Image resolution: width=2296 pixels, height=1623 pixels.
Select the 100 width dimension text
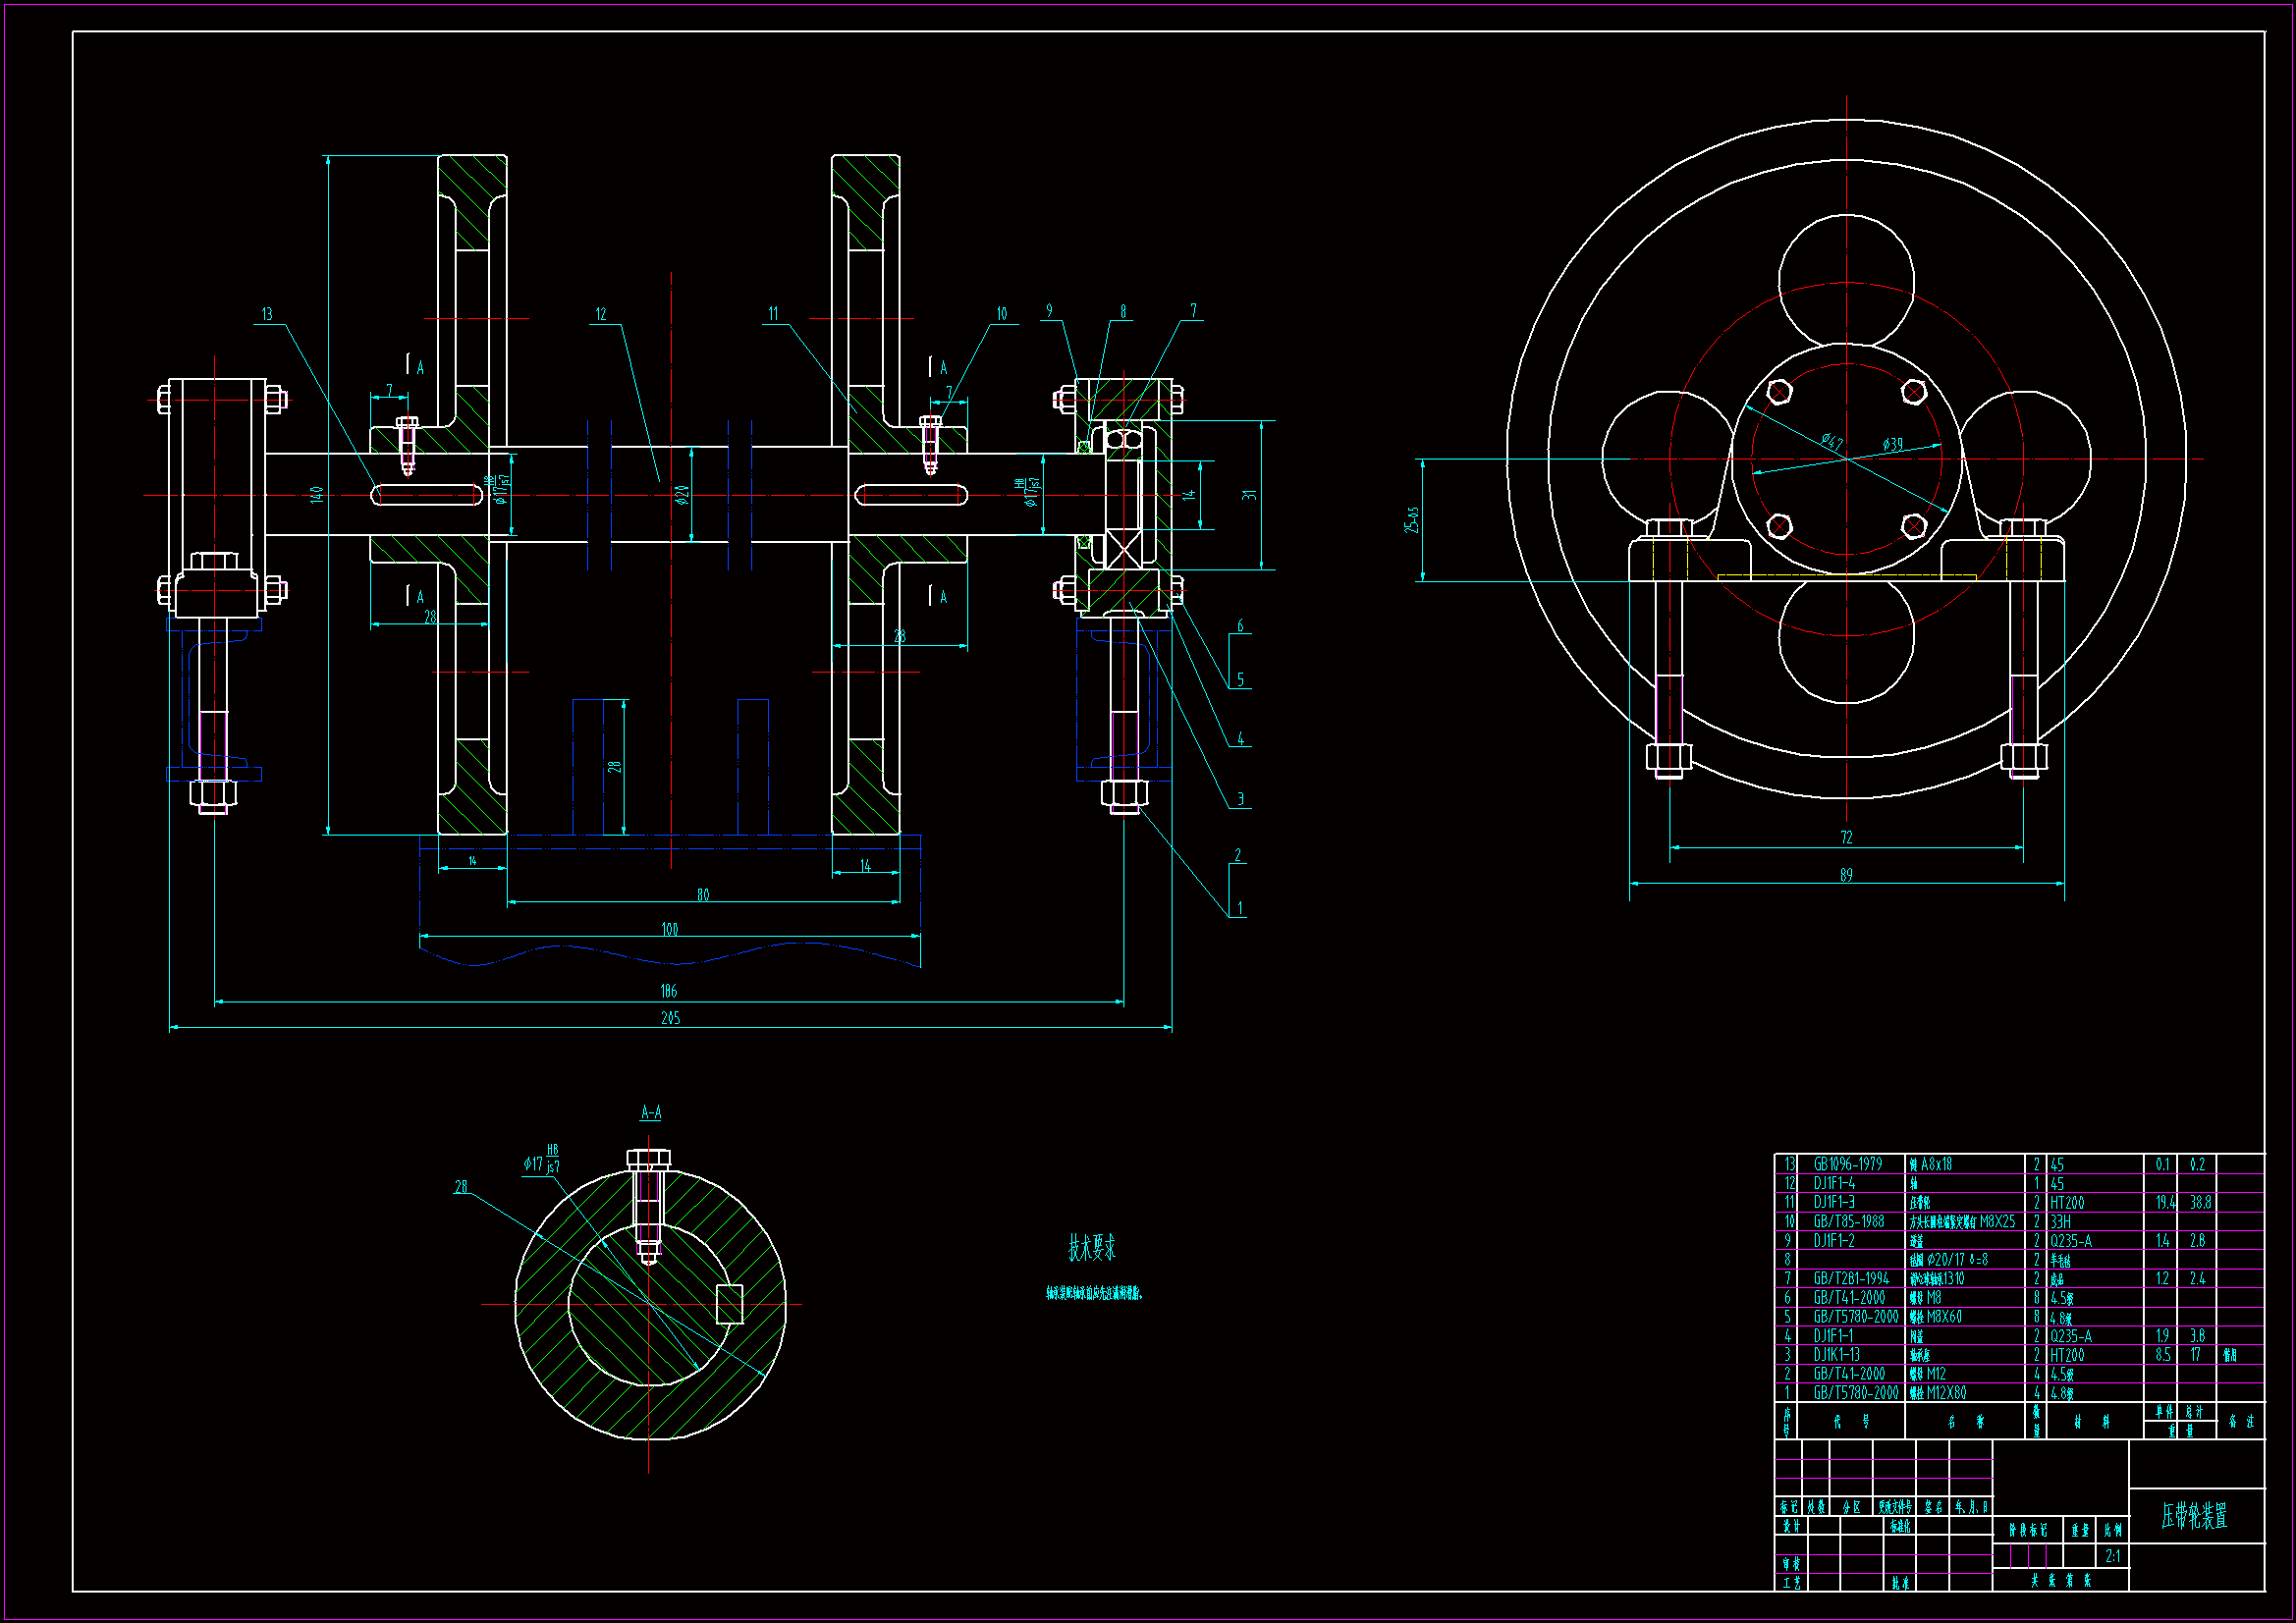pyautogui.click(x=670, y=929)
